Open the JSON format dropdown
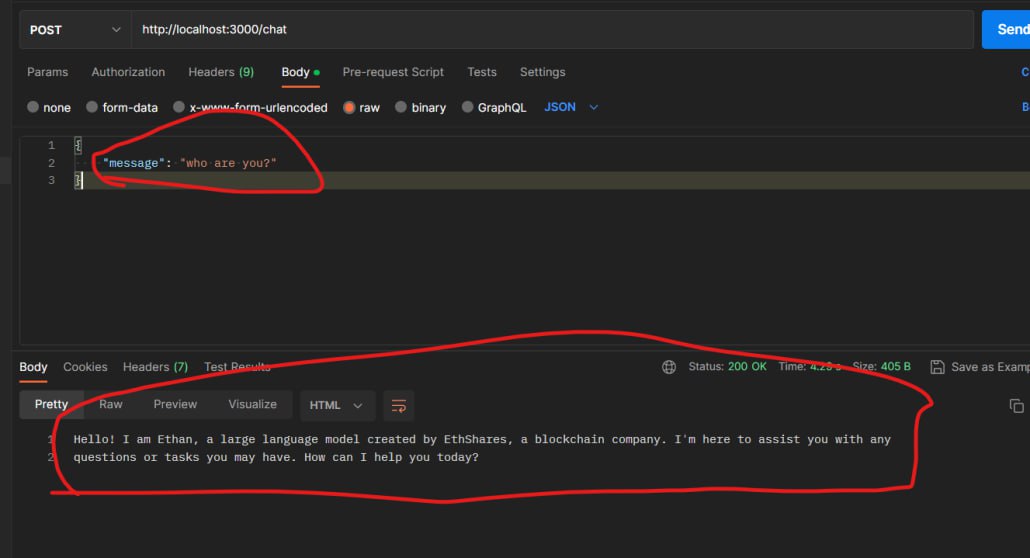 point(571,107)
